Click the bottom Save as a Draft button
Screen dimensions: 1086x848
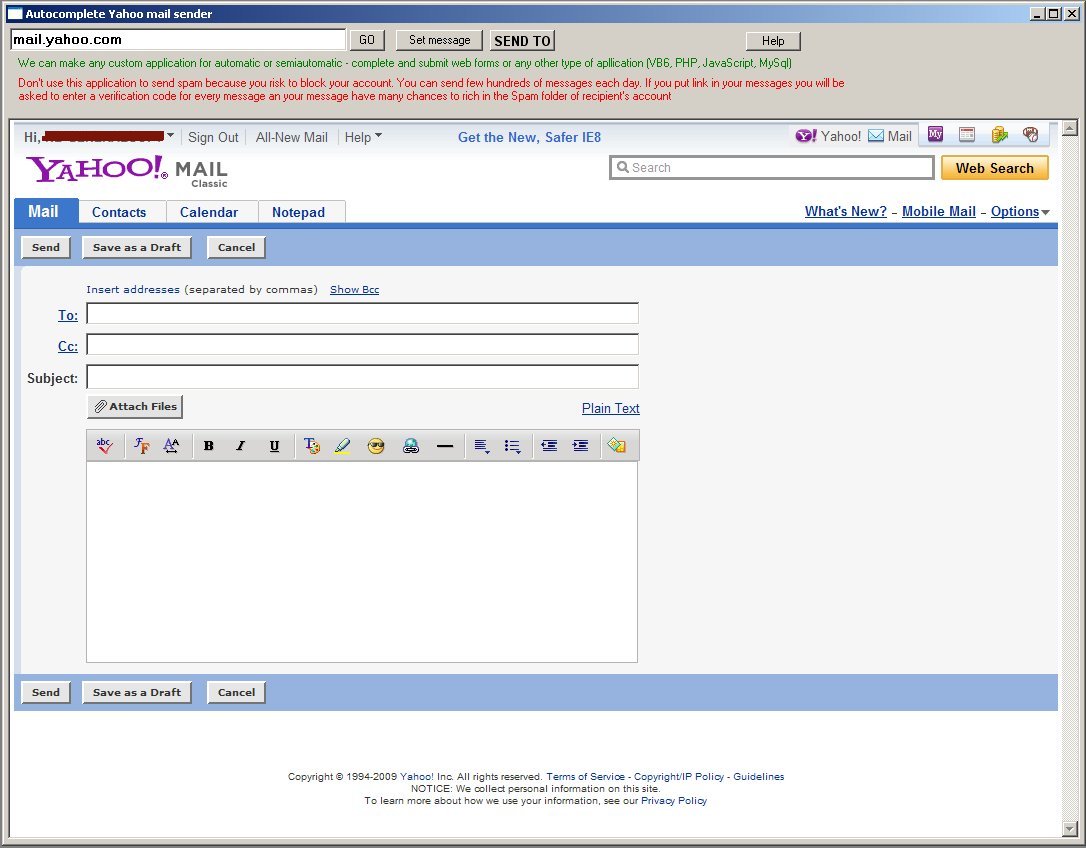(136, 692)
